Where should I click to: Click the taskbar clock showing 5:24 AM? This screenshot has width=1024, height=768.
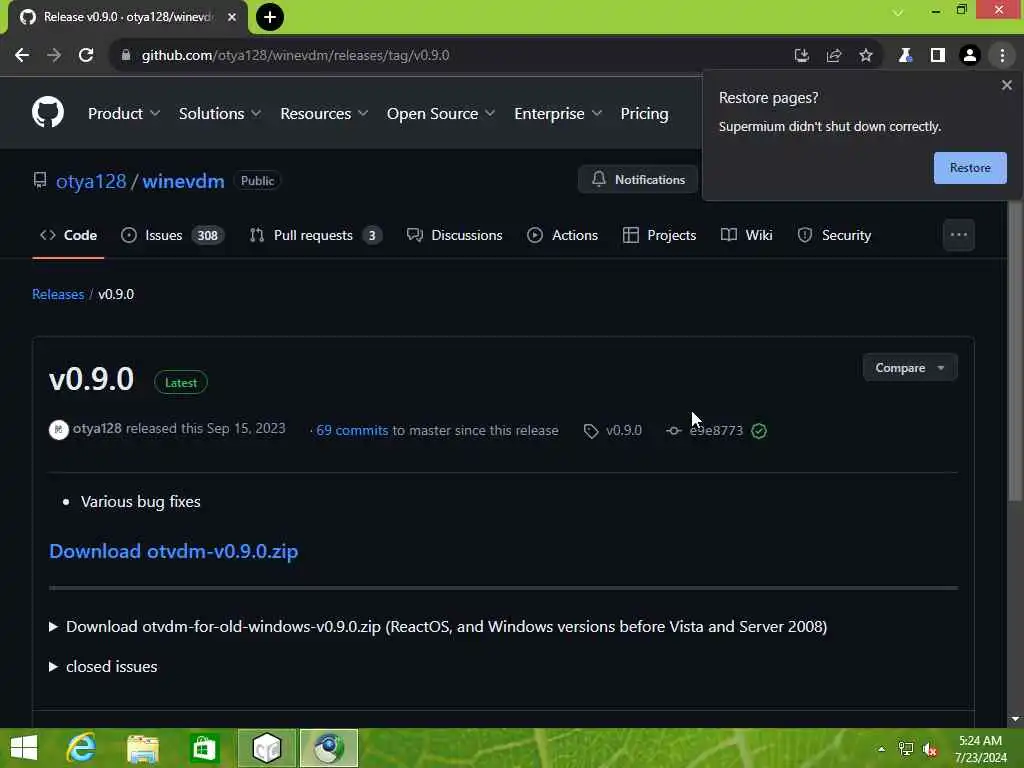[x=980, y=748]
